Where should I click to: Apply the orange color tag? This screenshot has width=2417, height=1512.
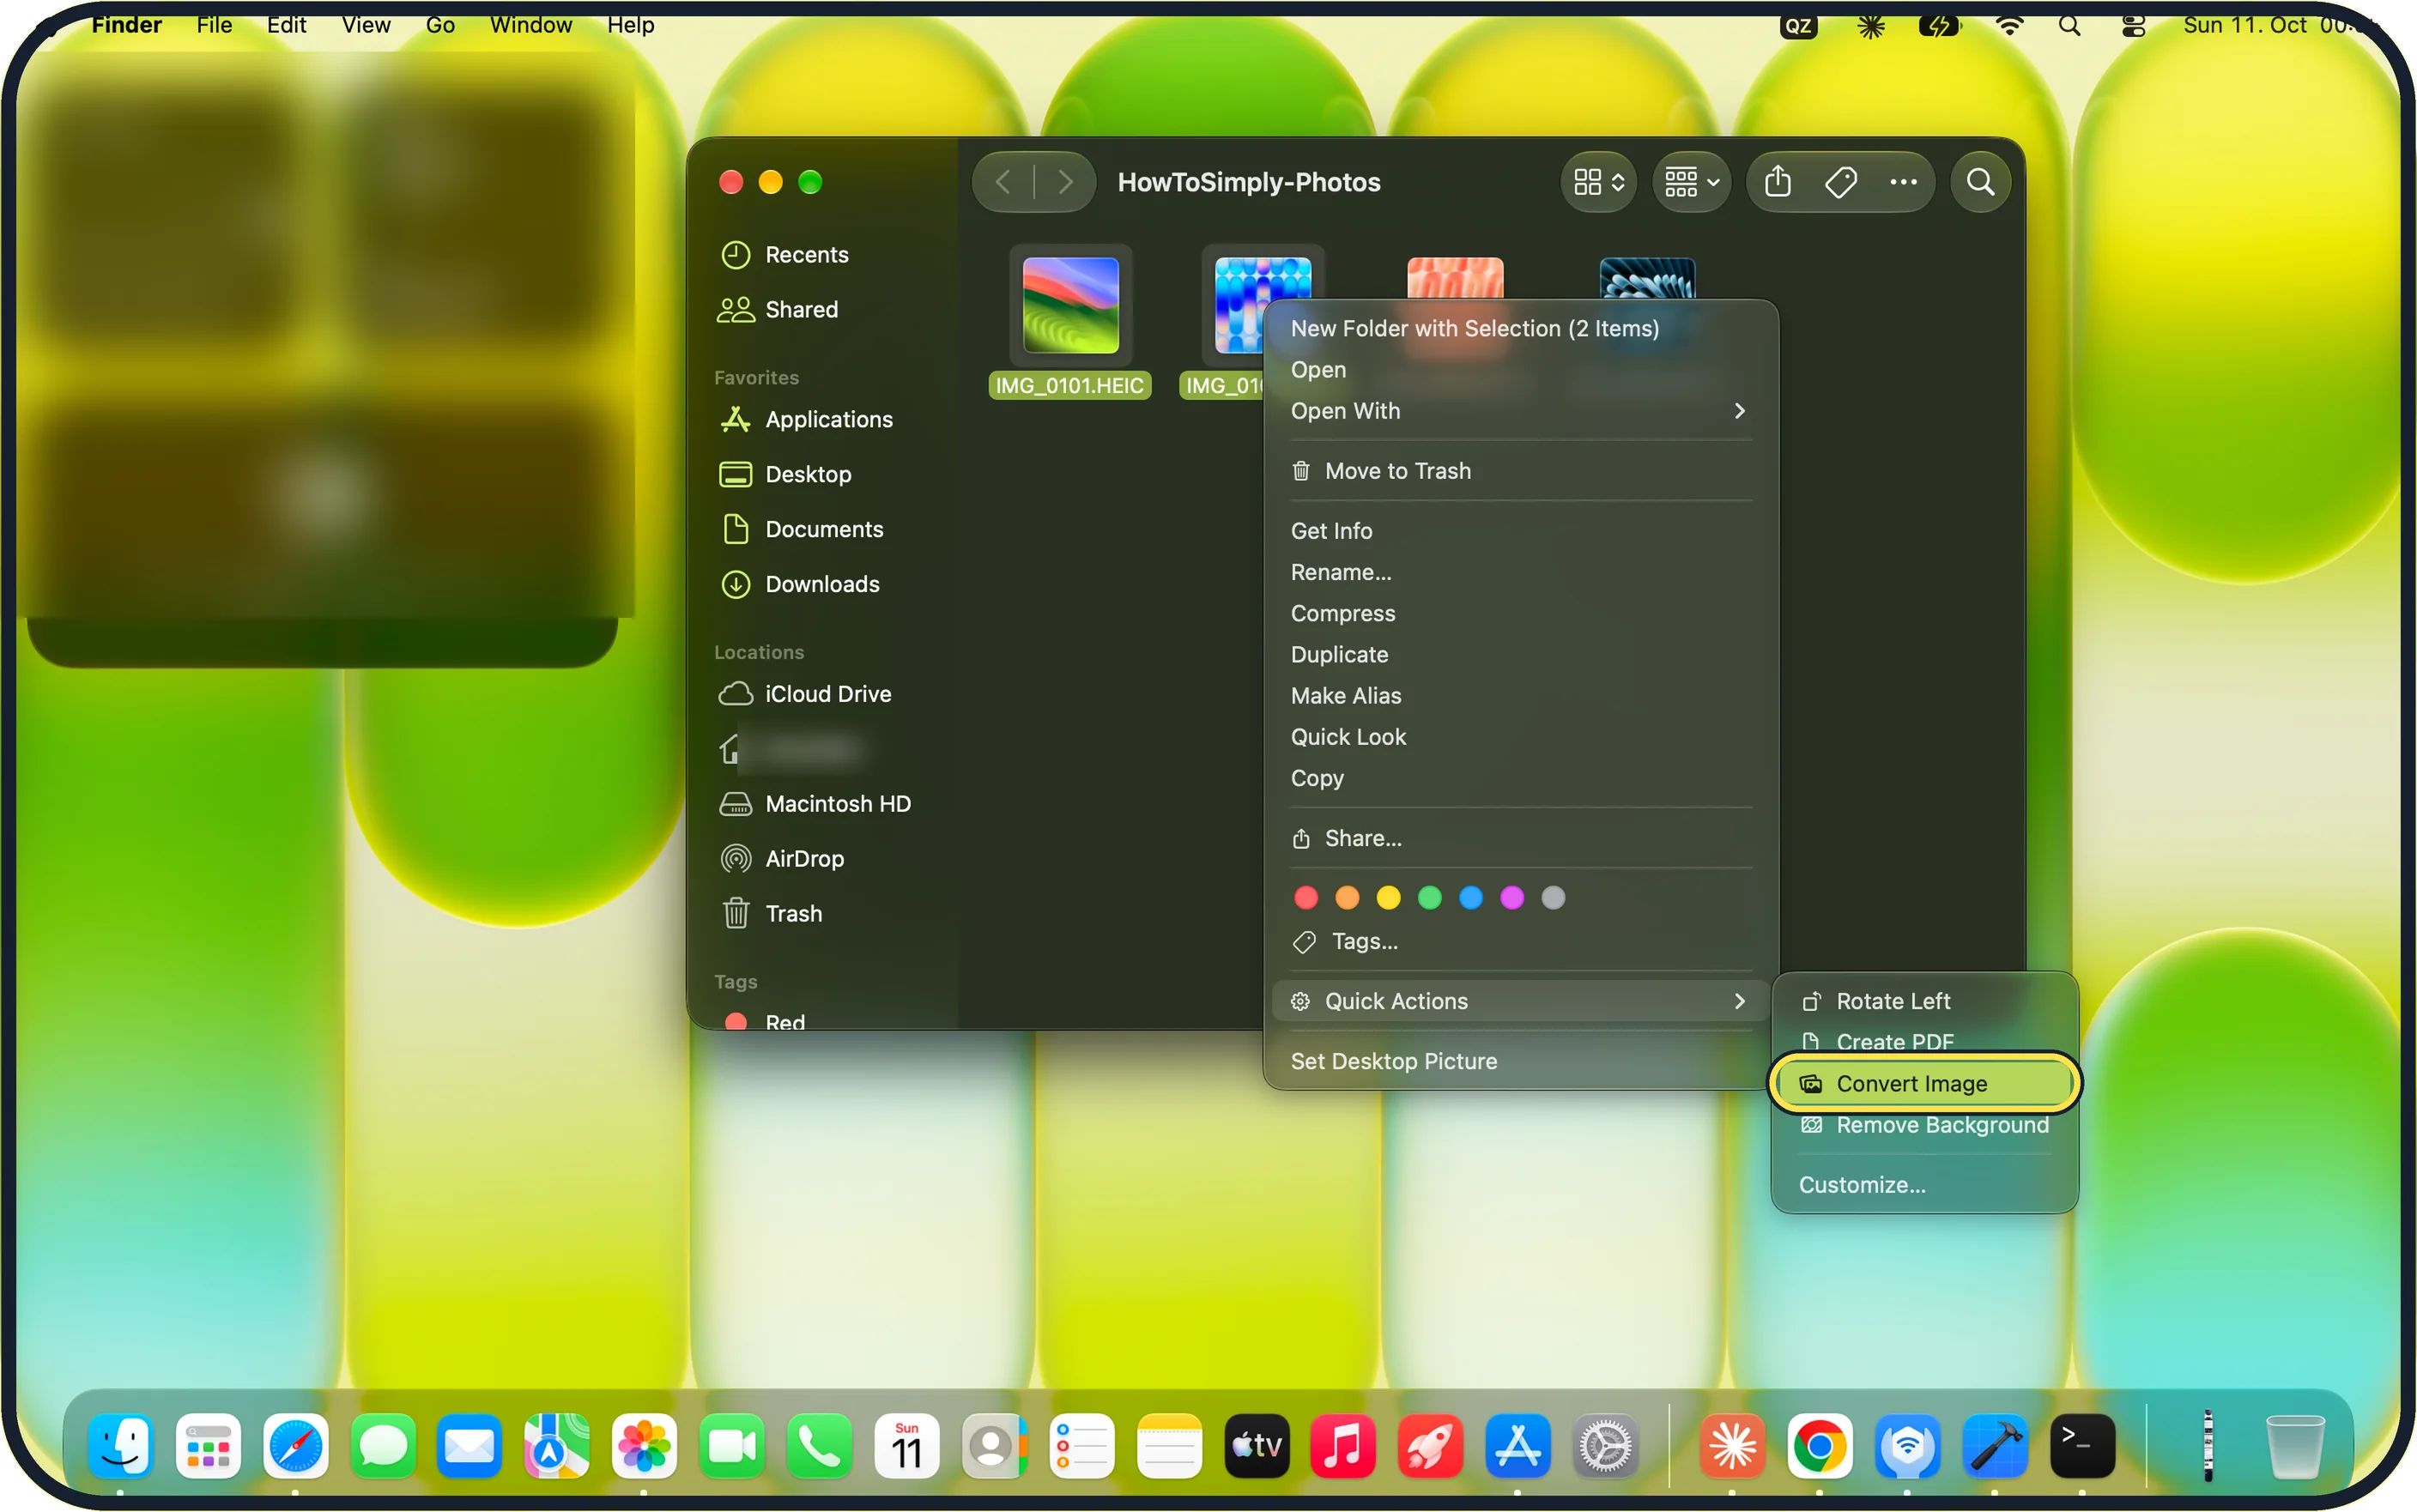[1347, 898]
